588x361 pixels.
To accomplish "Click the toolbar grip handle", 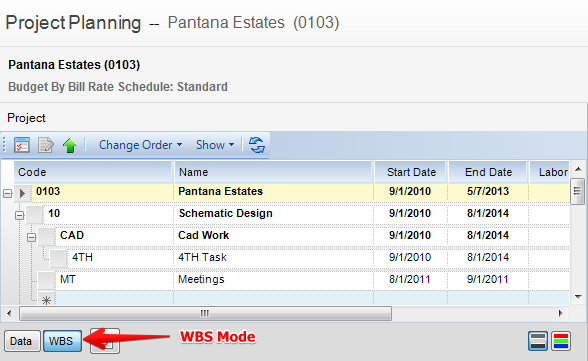I will (x=4, y=145).
